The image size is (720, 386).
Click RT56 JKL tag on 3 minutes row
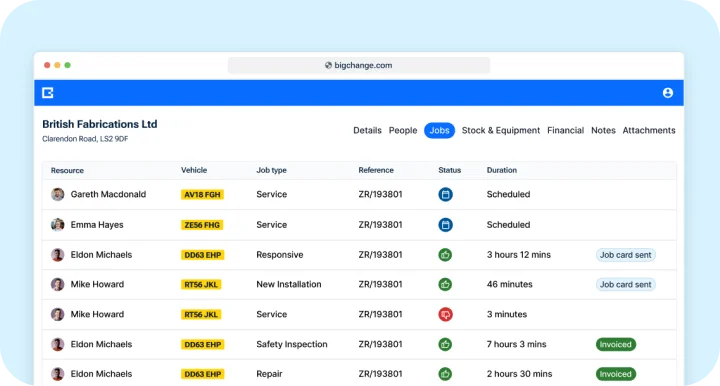201,314
